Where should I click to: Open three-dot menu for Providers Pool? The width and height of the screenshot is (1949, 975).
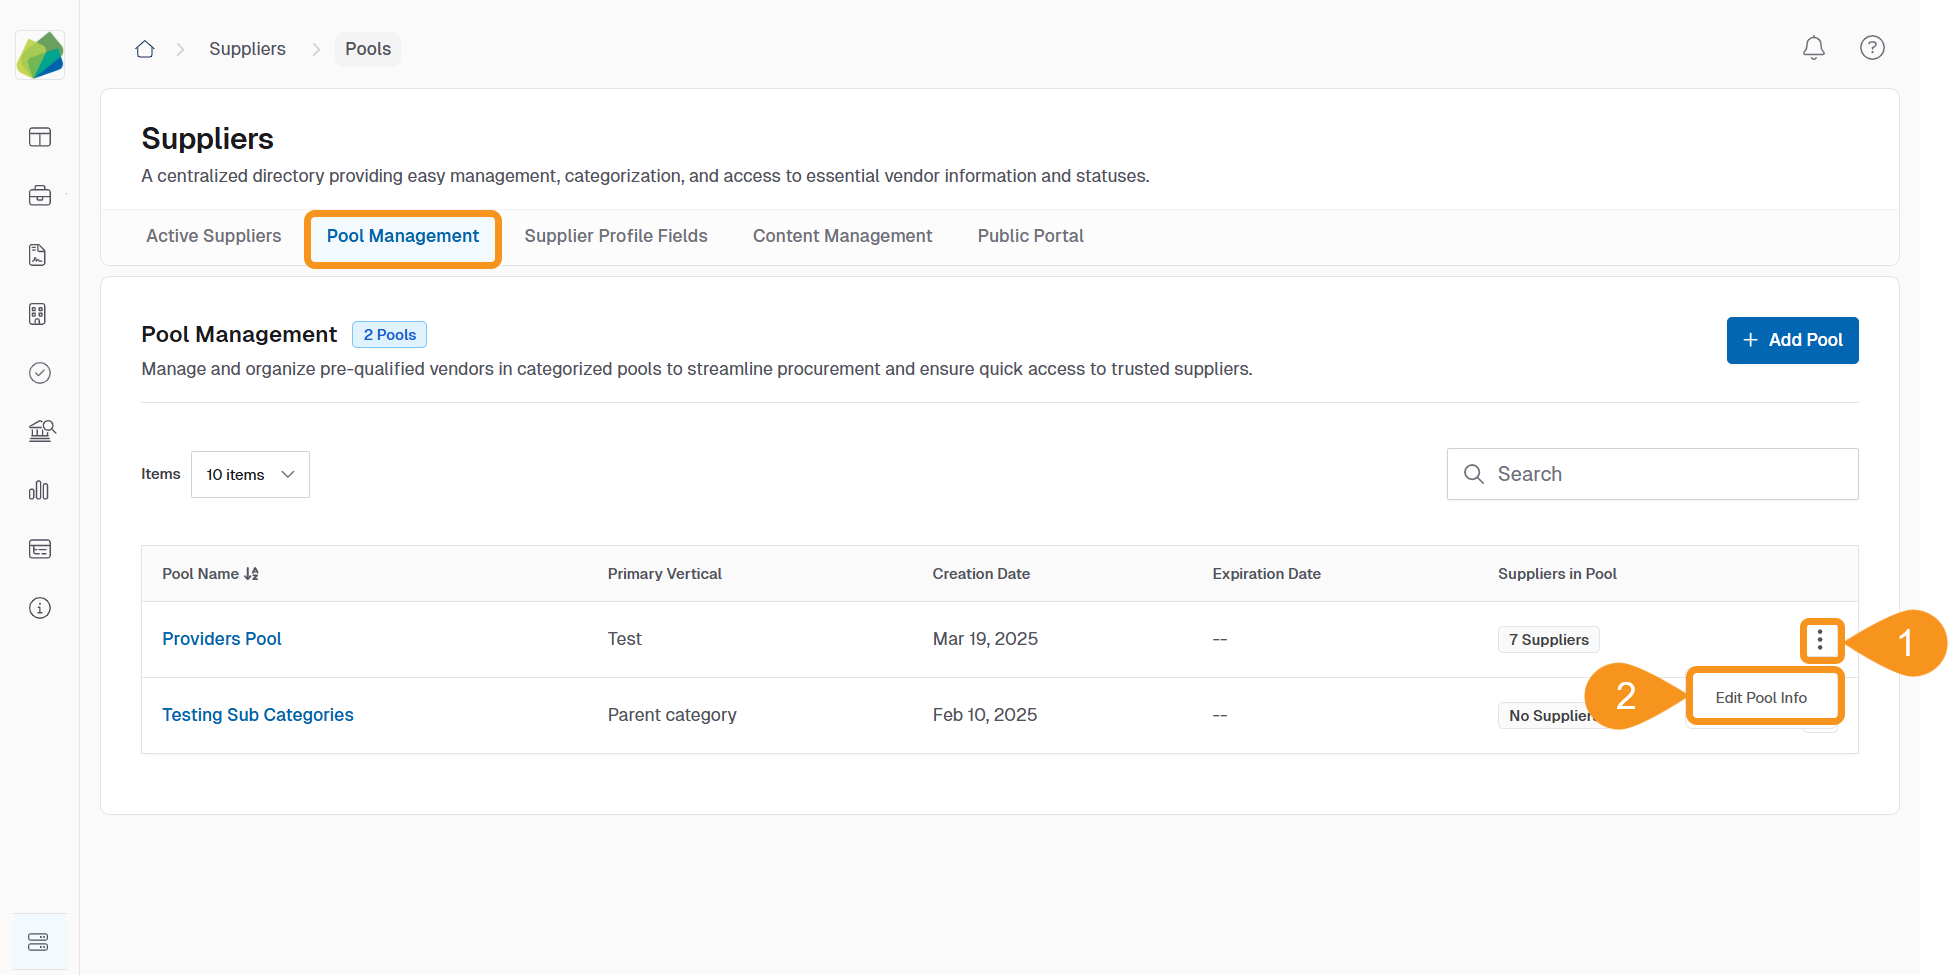1820,640
